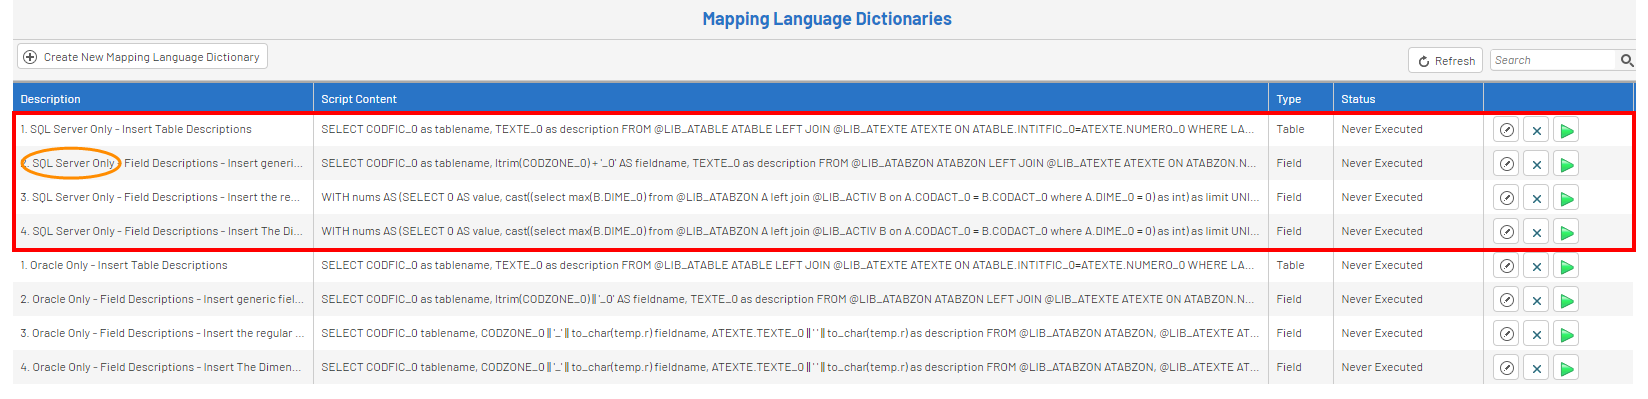
Task: Delete the 4. Oracle Only dictionary row
Action: click(x=1537, y=368)
